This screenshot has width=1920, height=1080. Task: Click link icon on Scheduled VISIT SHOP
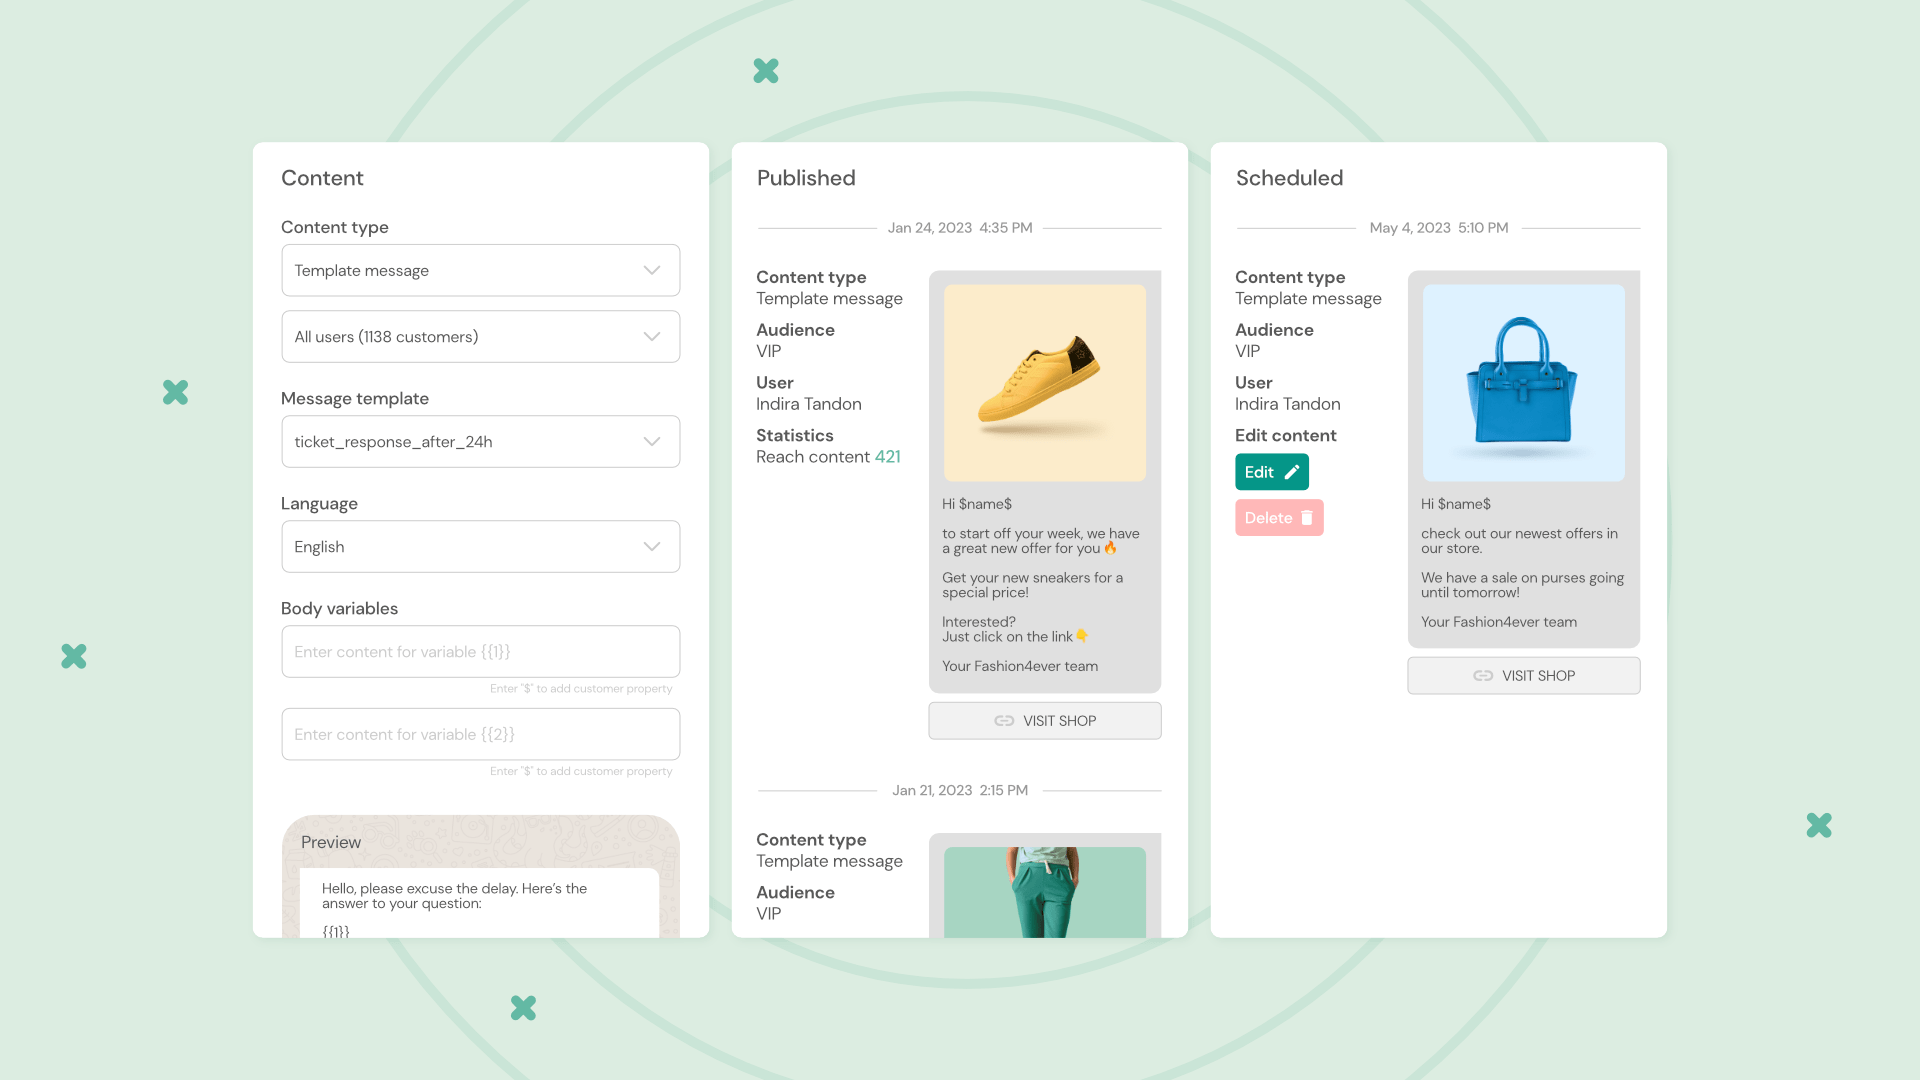click(1483, 676)
